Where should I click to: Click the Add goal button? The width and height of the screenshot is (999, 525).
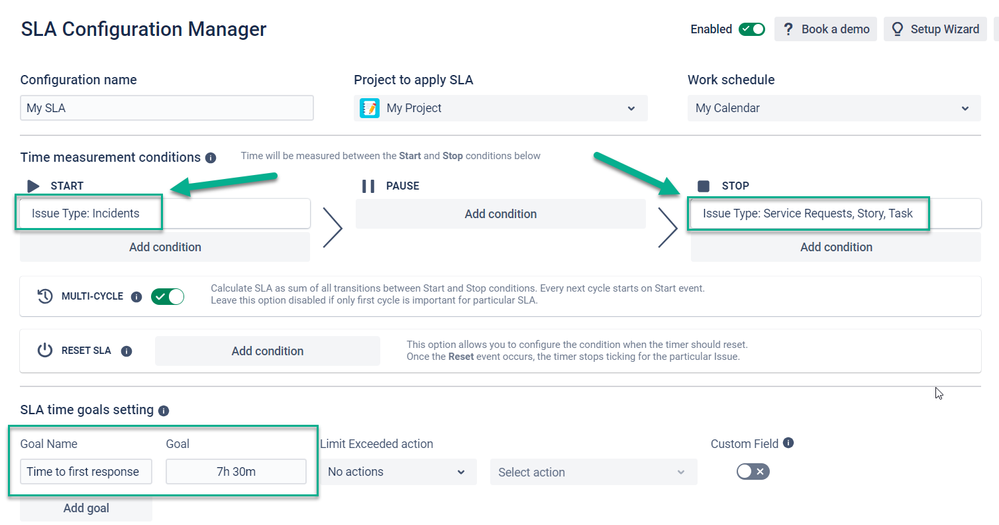point(86,508)
